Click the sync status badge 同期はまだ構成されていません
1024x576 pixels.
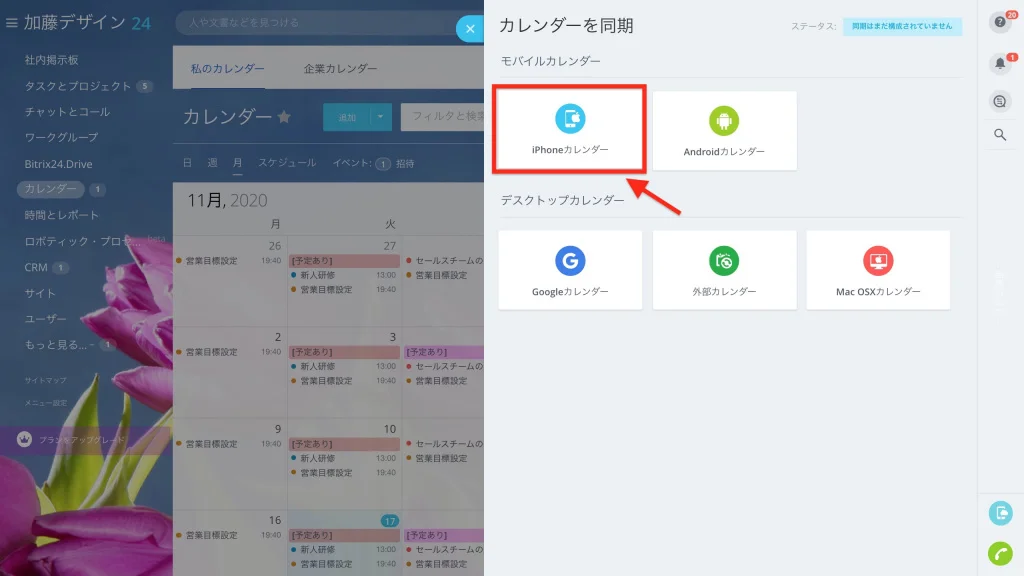coord(902,26)
